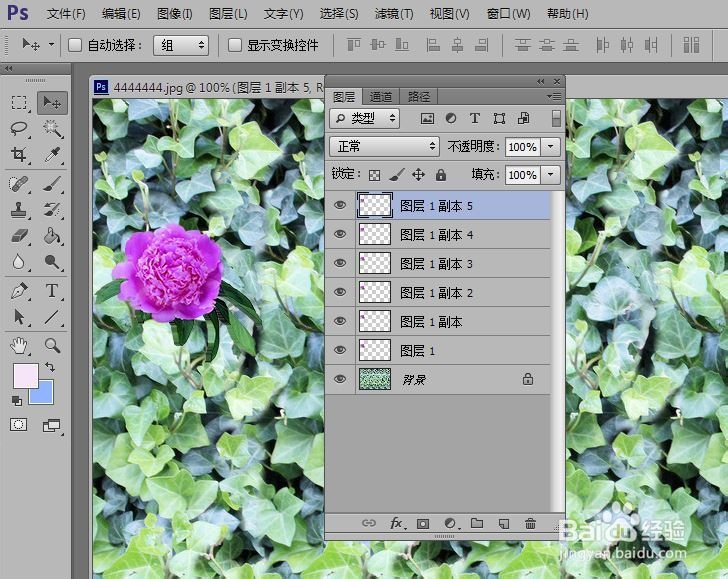
Task: Select the Path Selection tool
Action: pos(19,317)
